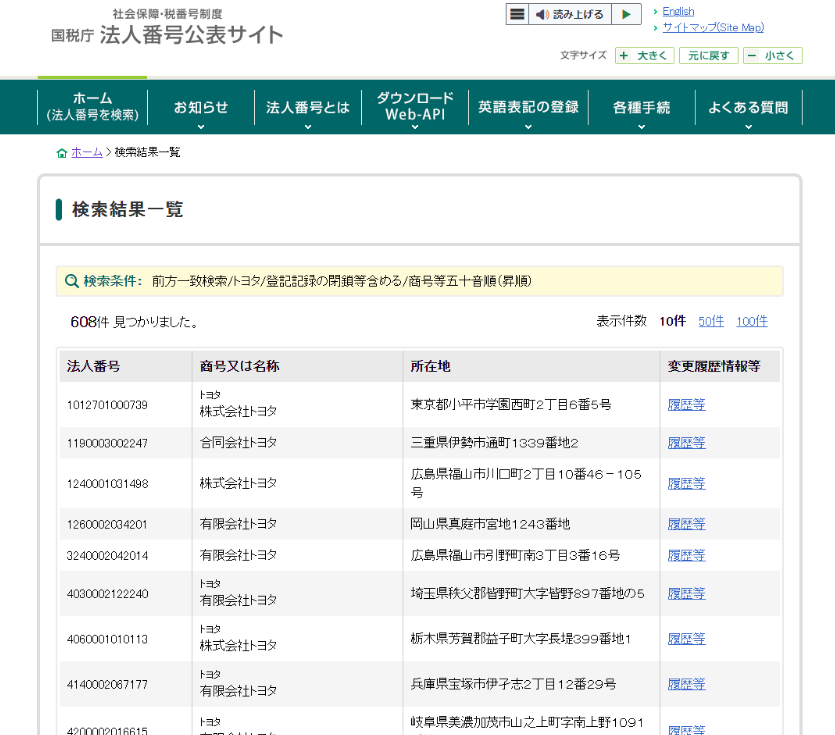Go to ホーム via breadcrumb link

pyautogui.click(x=87, y=152)
